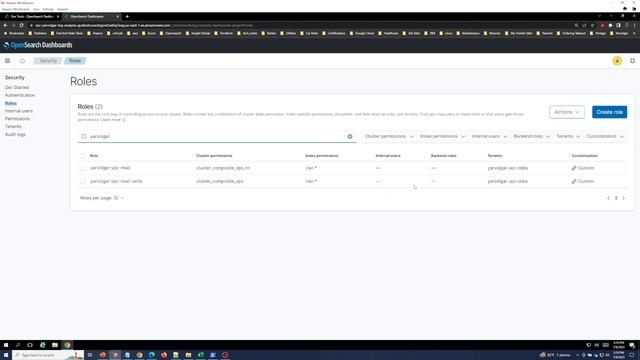Focus the role search field
The width and height of the screenshot is (640, 360).
216,136
